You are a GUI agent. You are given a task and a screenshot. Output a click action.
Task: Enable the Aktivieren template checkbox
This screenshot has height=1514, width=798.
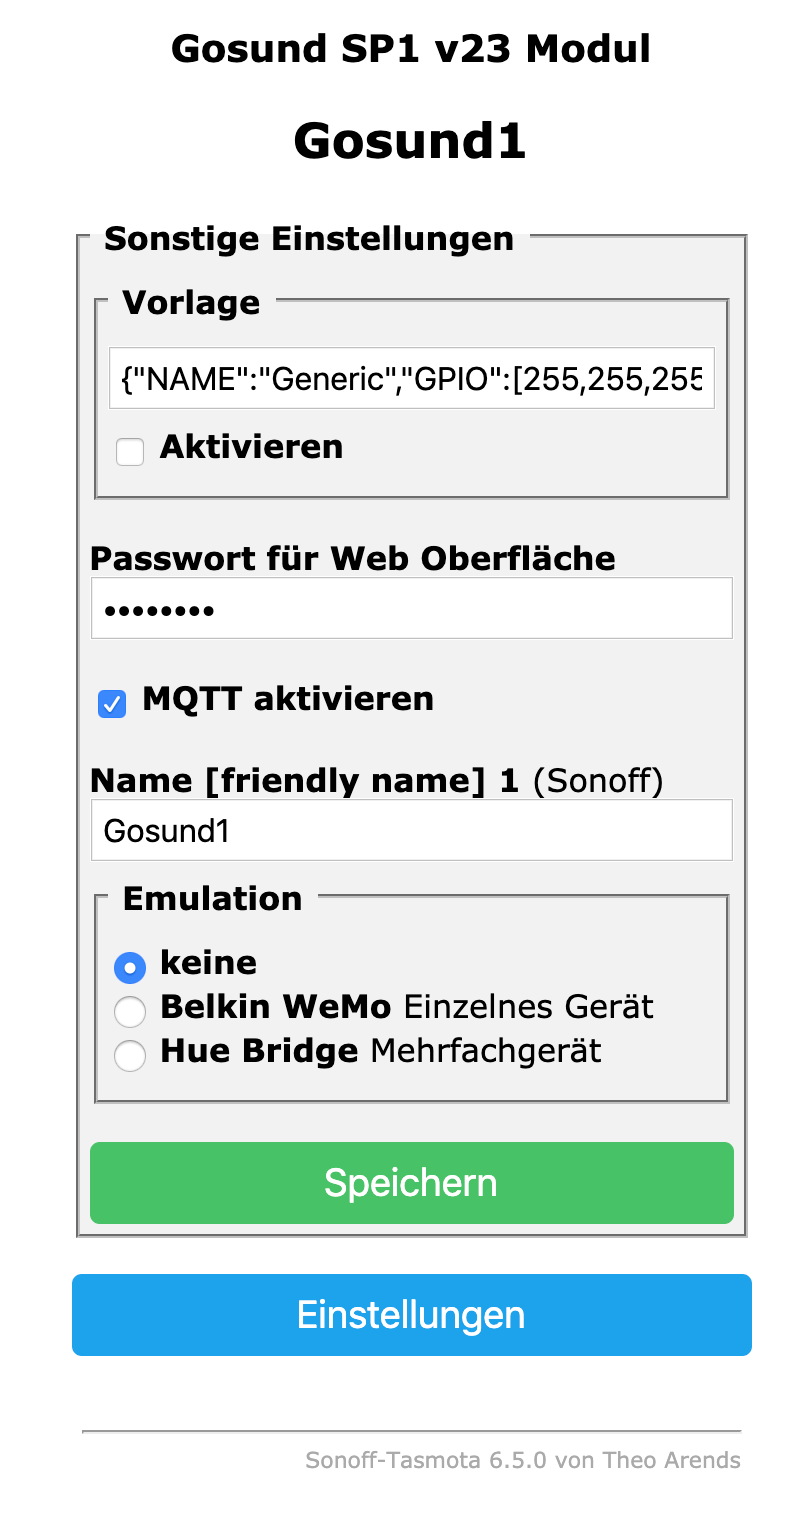click(130, 452)
